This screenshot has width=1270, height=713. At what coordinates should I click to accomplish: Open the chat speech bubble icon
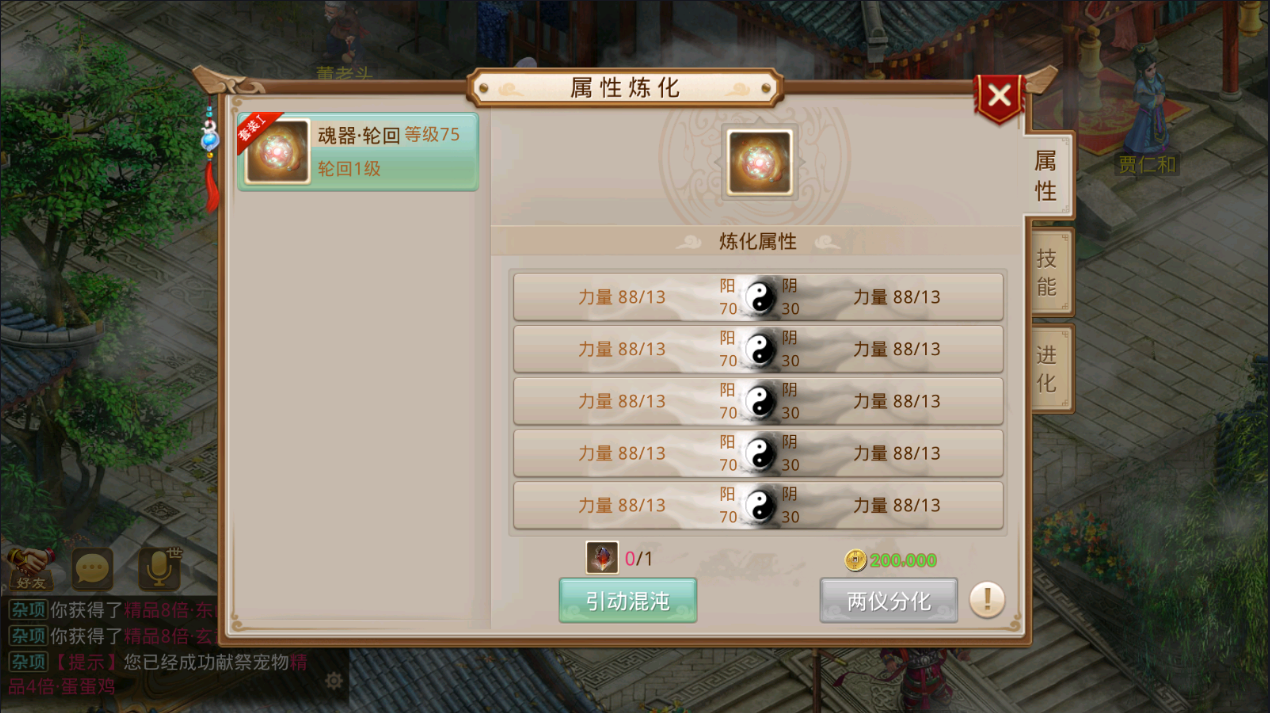pos(92,569)
